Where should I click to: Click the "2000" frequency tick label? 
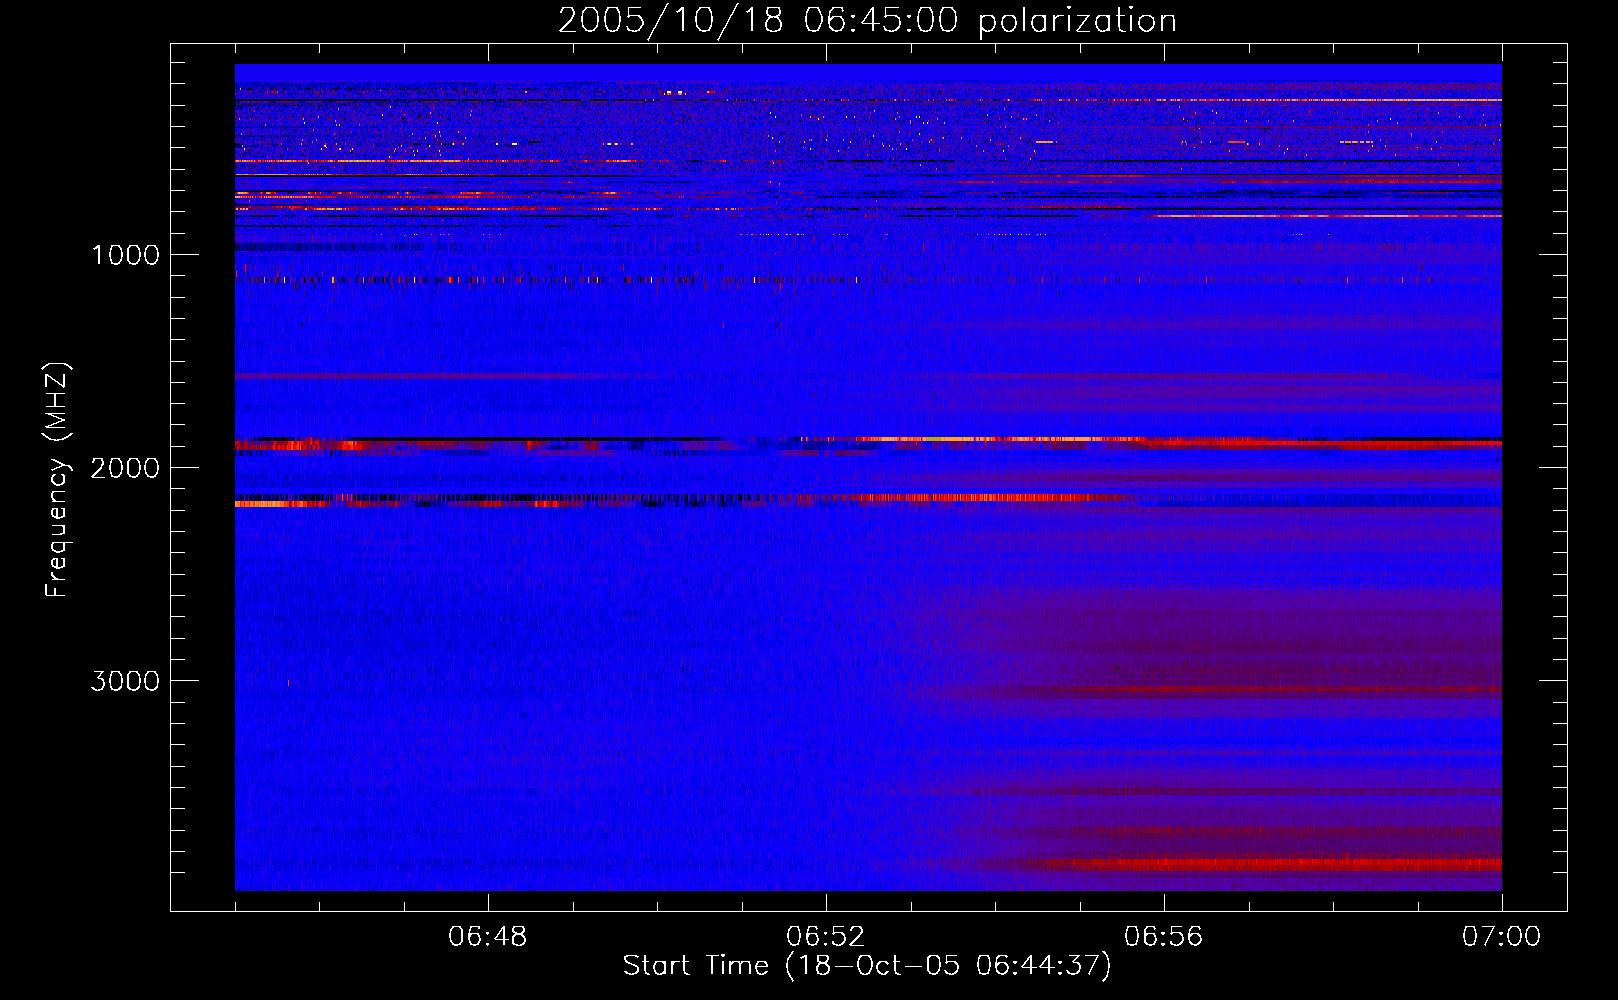pyautogui.click(x=125, y=468)
